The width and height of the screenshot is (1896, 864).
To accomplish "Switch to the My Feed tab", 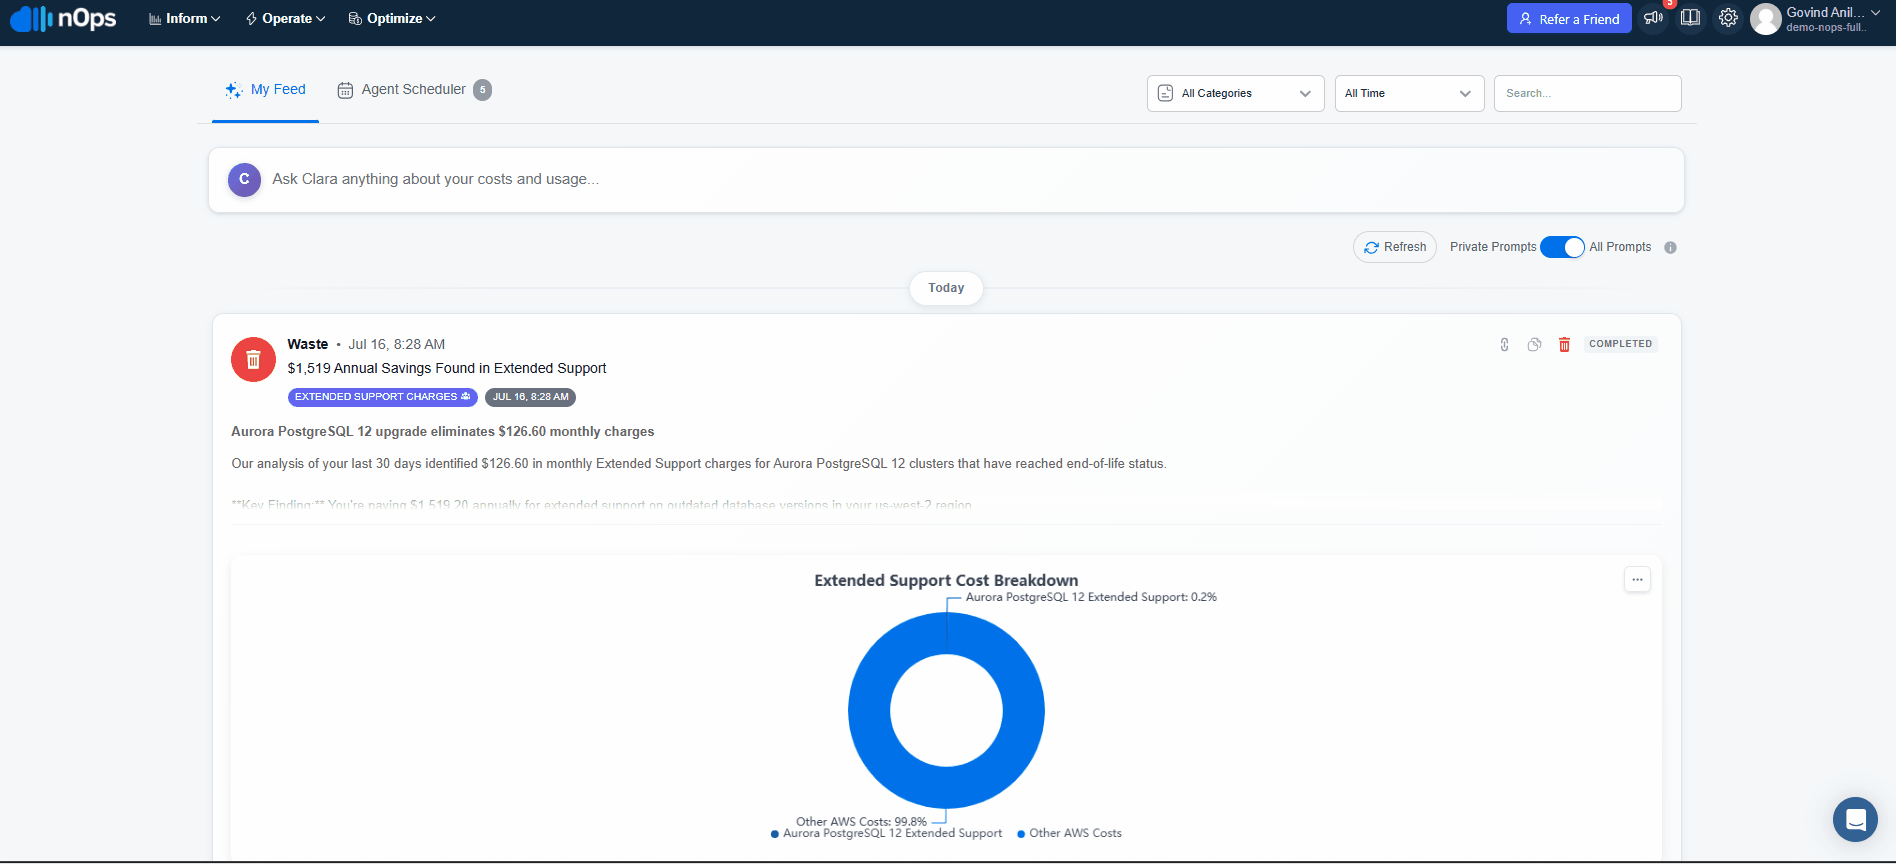I will 266,90.
